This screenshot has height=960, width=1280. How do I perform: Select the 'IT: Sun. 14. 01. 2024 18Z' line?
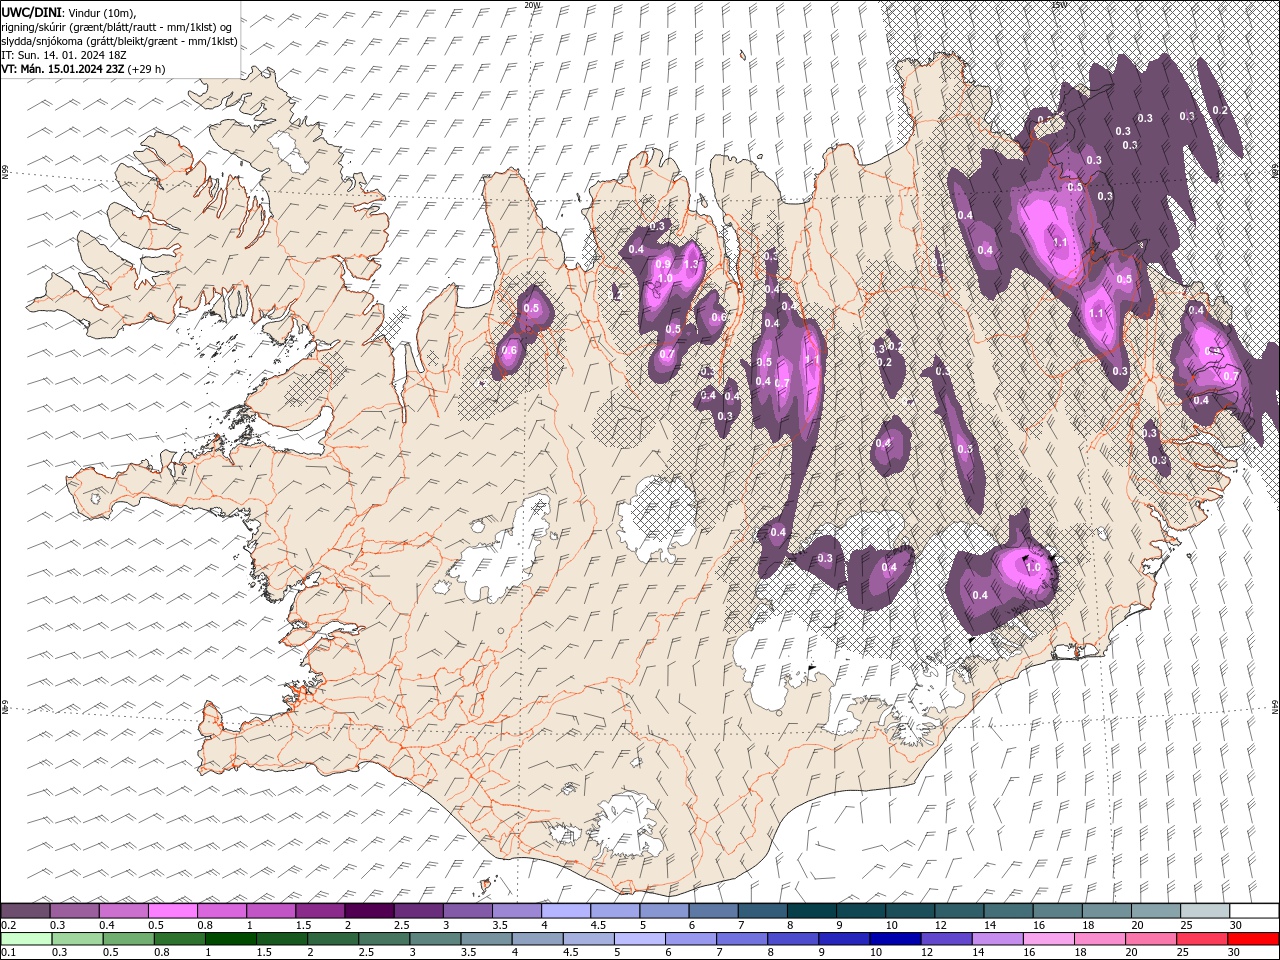click(x=64, y=55)
